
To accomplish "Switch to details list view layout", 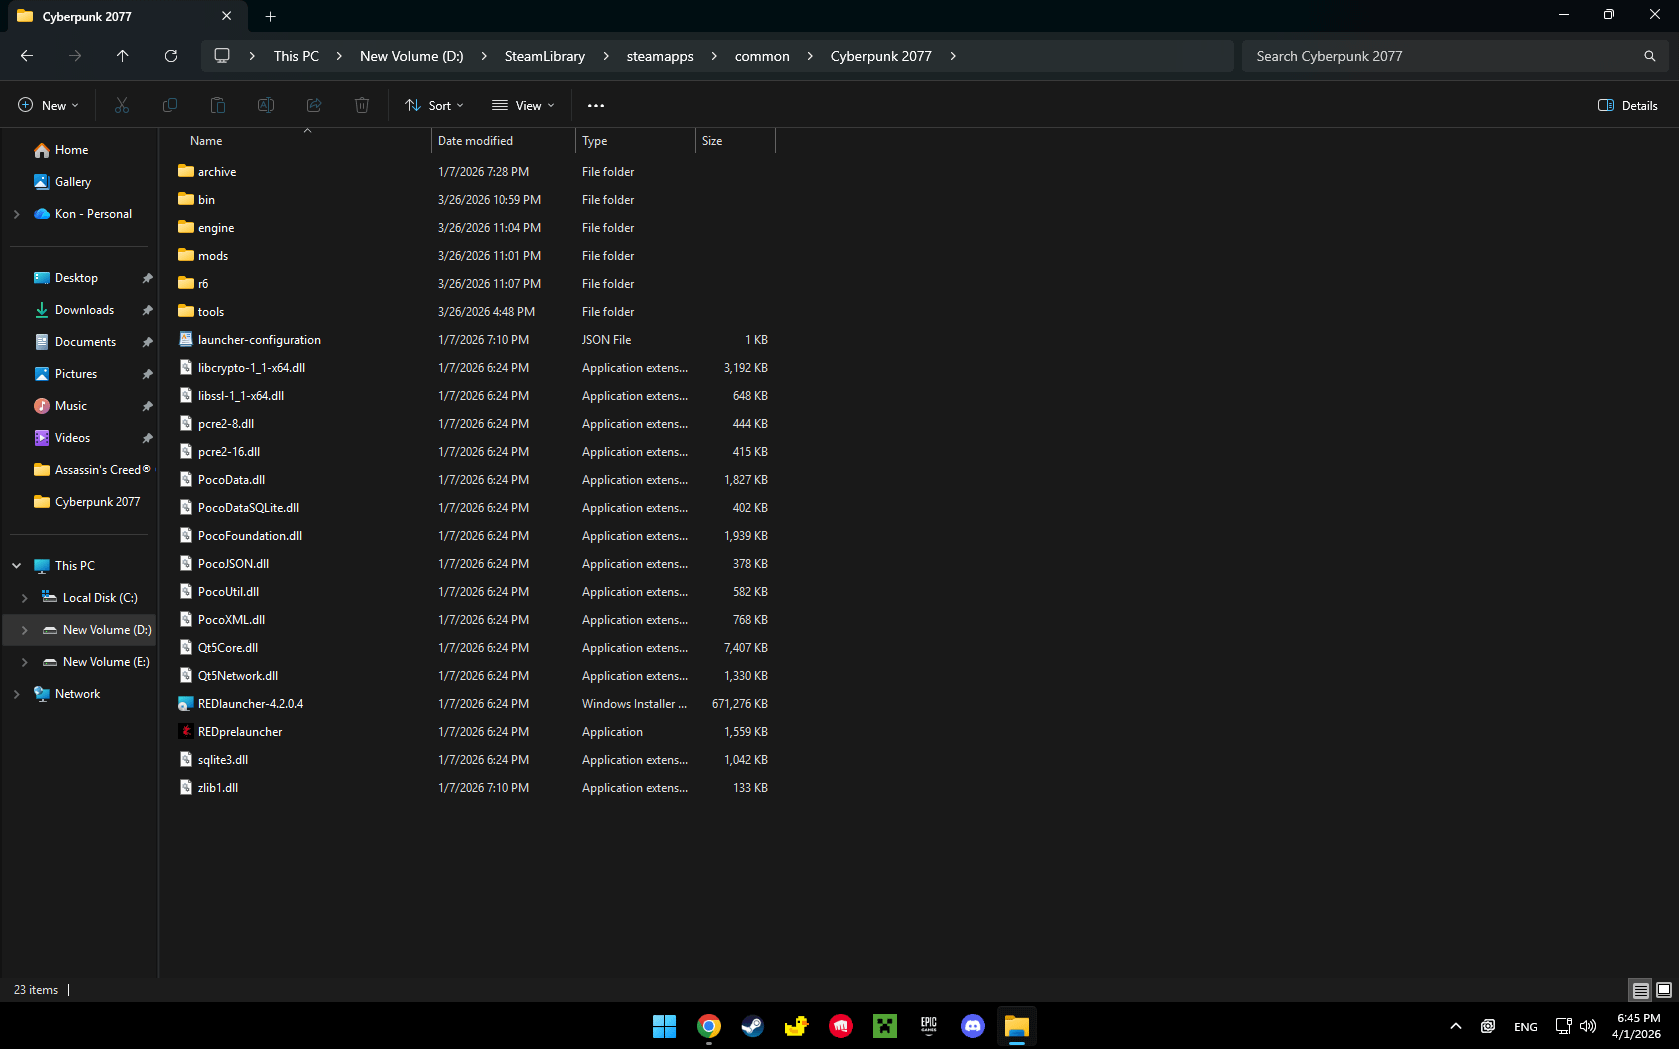I will pos(1641,990).
